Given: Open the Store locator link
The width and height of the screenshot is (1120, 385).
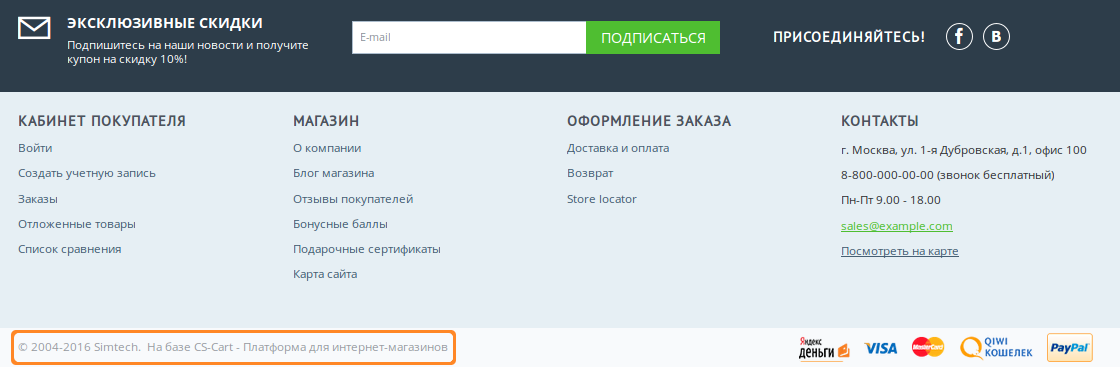Looking at the screenshot, I should click(601, 199).
